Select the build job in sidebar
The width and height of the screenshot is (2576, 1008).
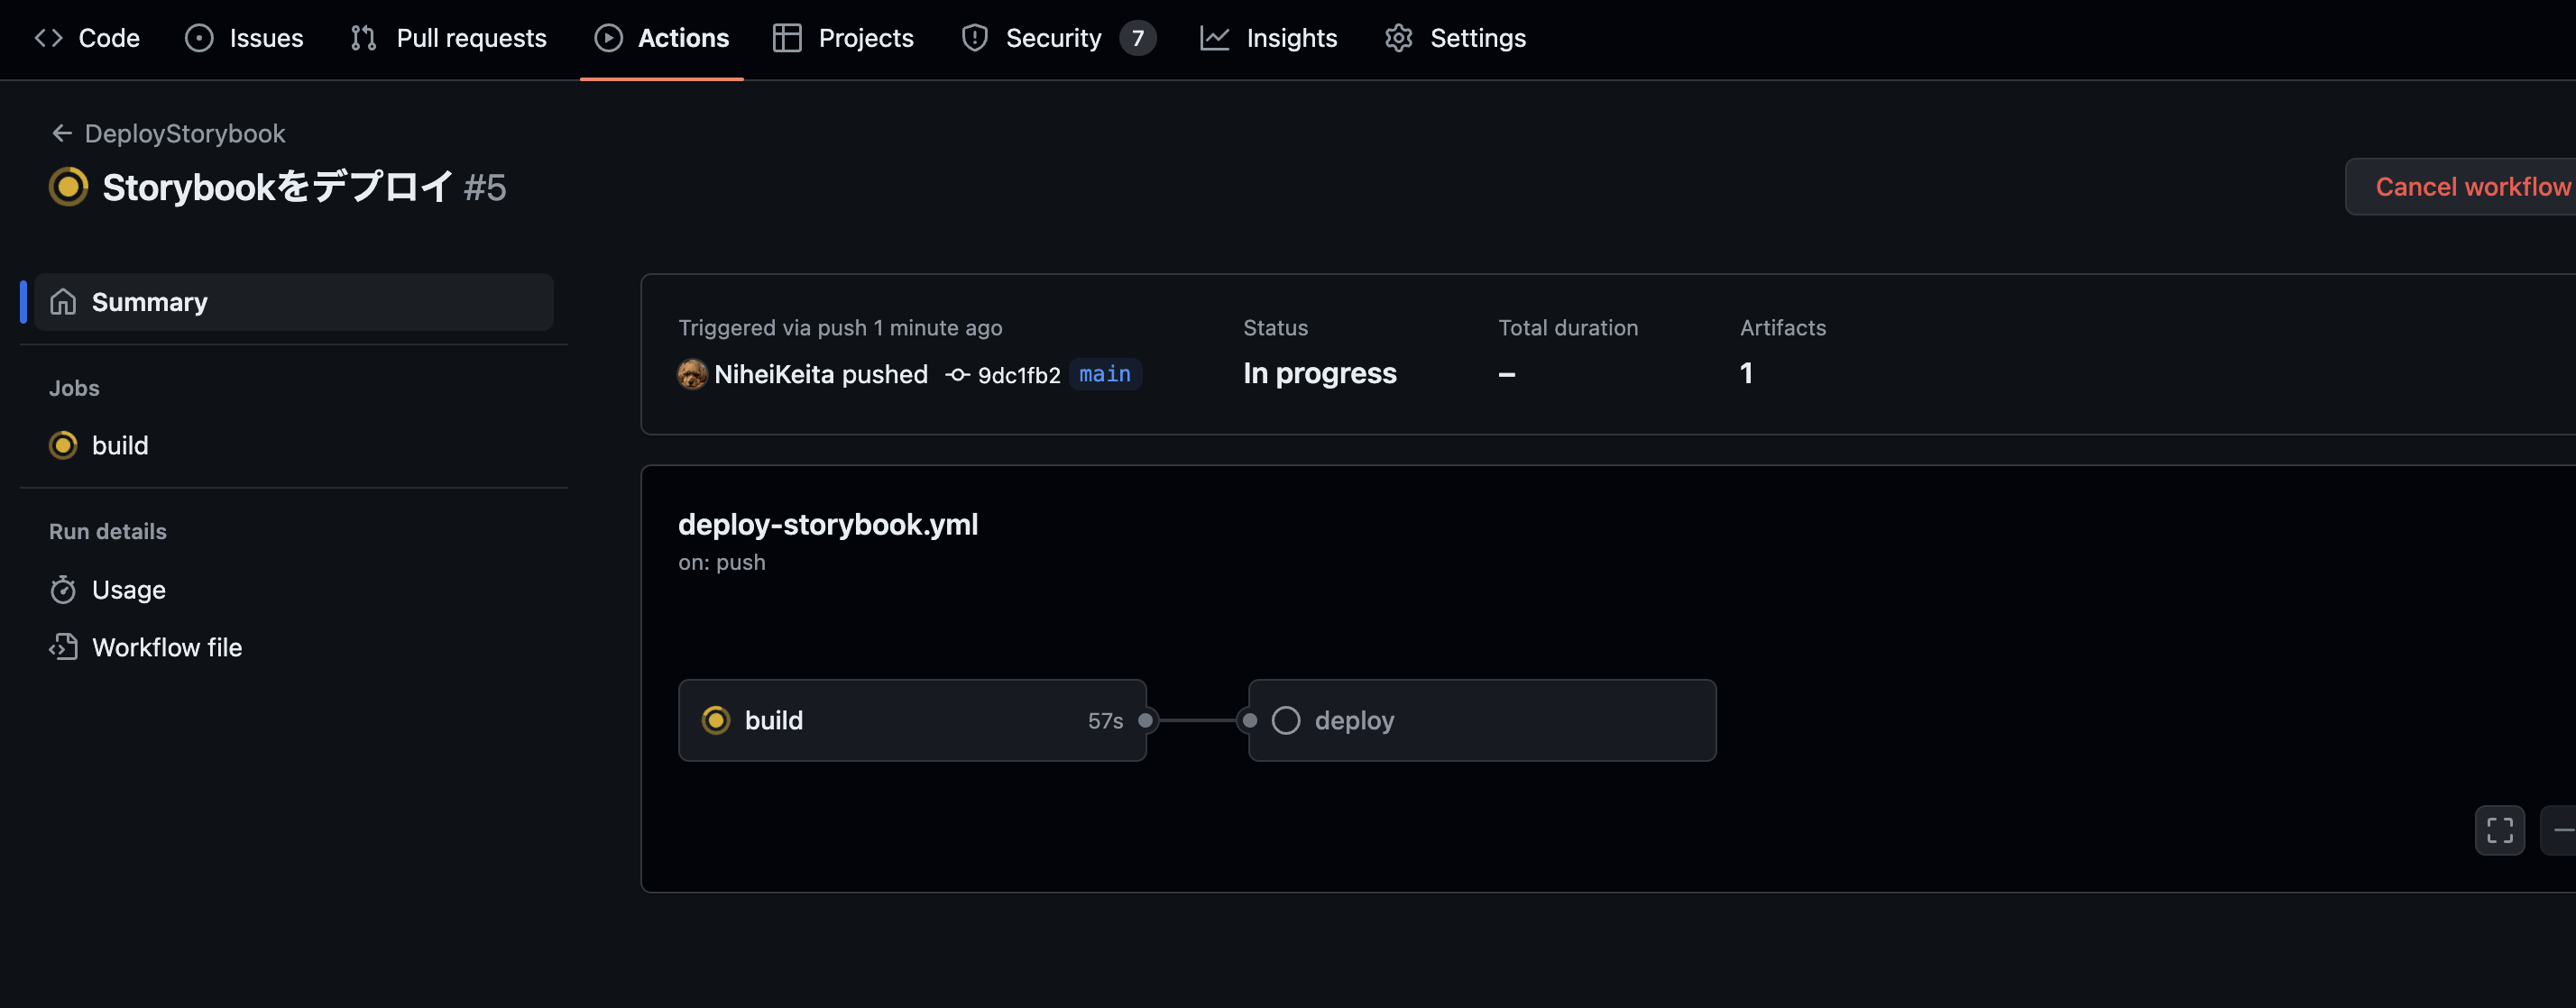pyautogui.click(x=120, y=445)
